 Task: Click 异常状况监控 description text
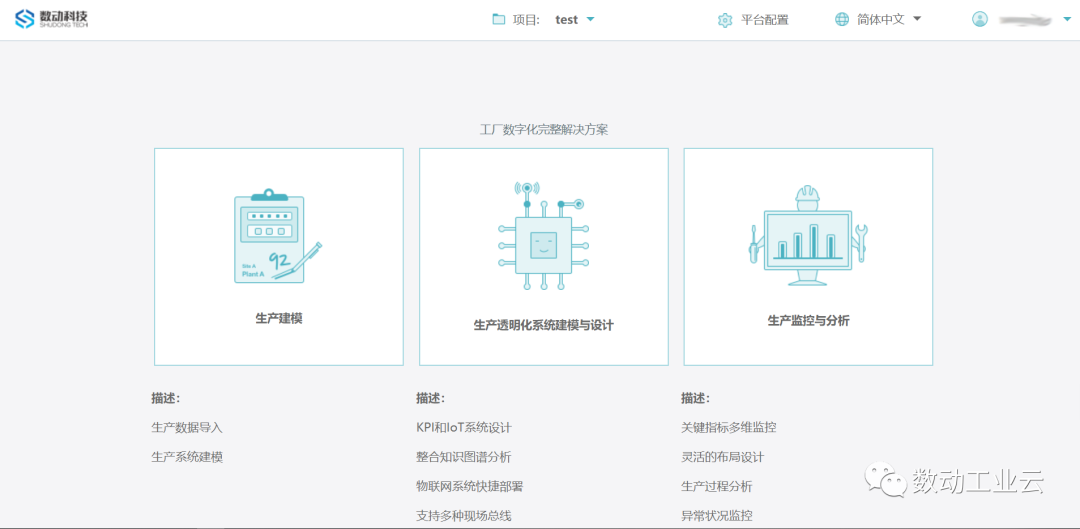716,515
